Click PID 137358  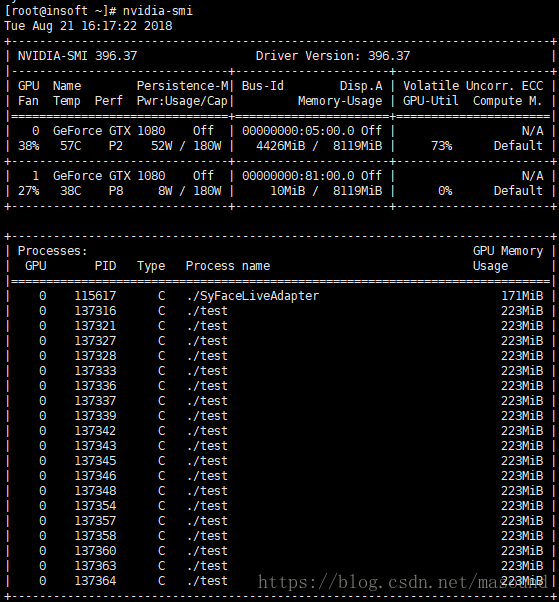tap(95, 536)
